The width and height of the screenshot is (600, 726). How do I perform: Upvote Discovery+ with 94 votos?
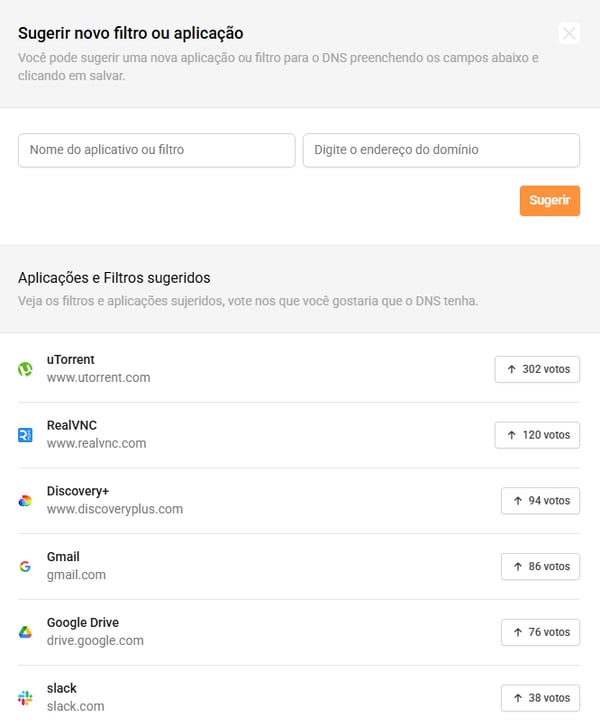point(540,501)
